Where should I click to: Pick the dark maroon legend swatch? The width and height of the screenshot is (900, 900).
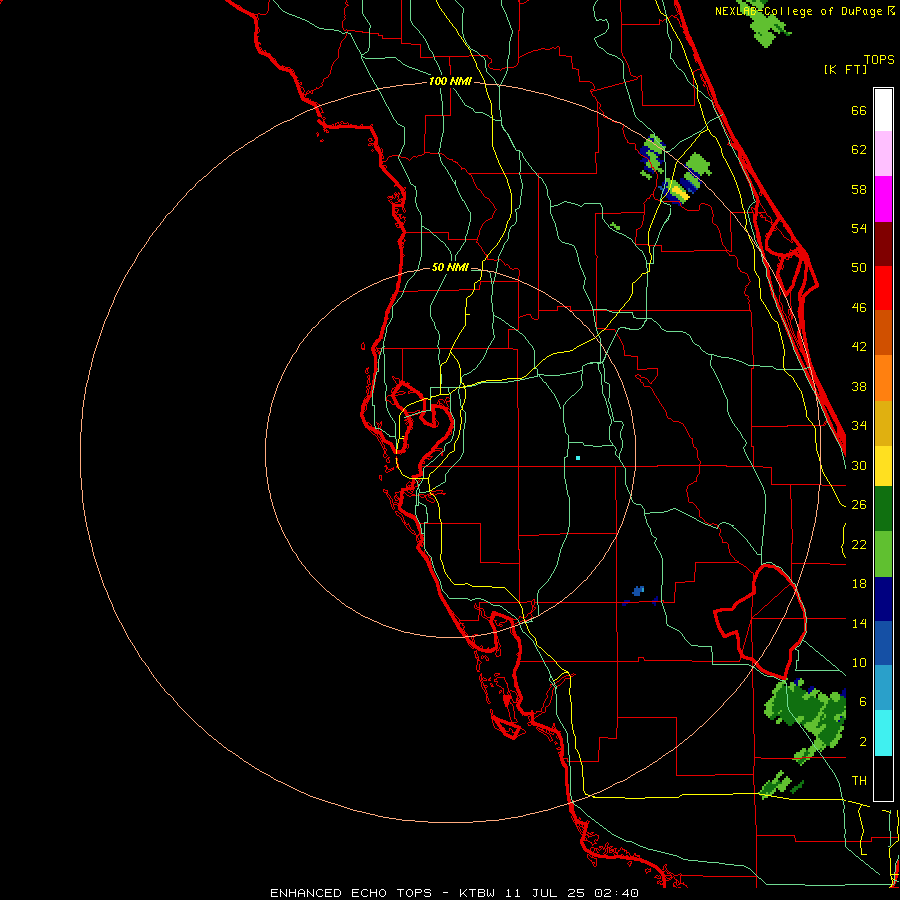click(x=883, y=244)
